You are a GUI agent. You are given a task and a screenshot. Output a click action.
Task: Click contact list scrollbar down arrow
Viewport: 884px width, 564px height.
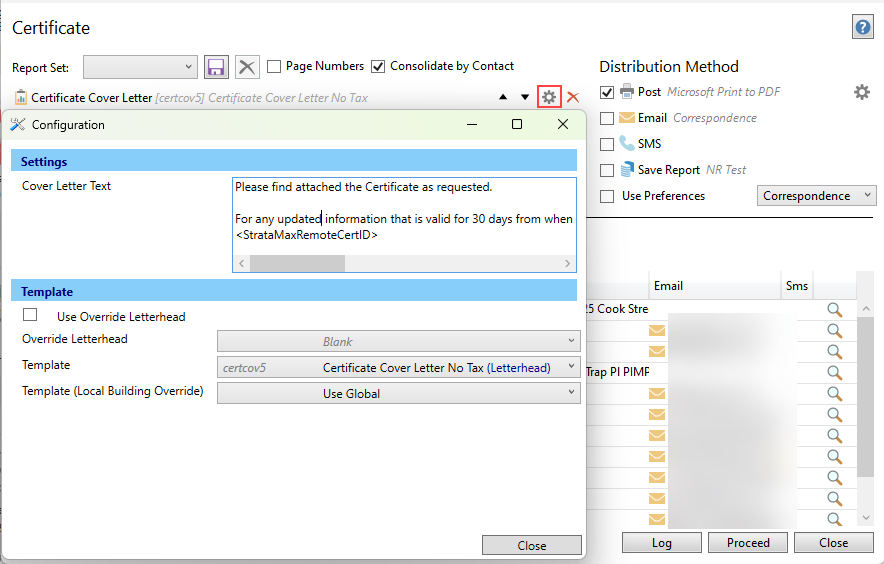tap(866, 518)
